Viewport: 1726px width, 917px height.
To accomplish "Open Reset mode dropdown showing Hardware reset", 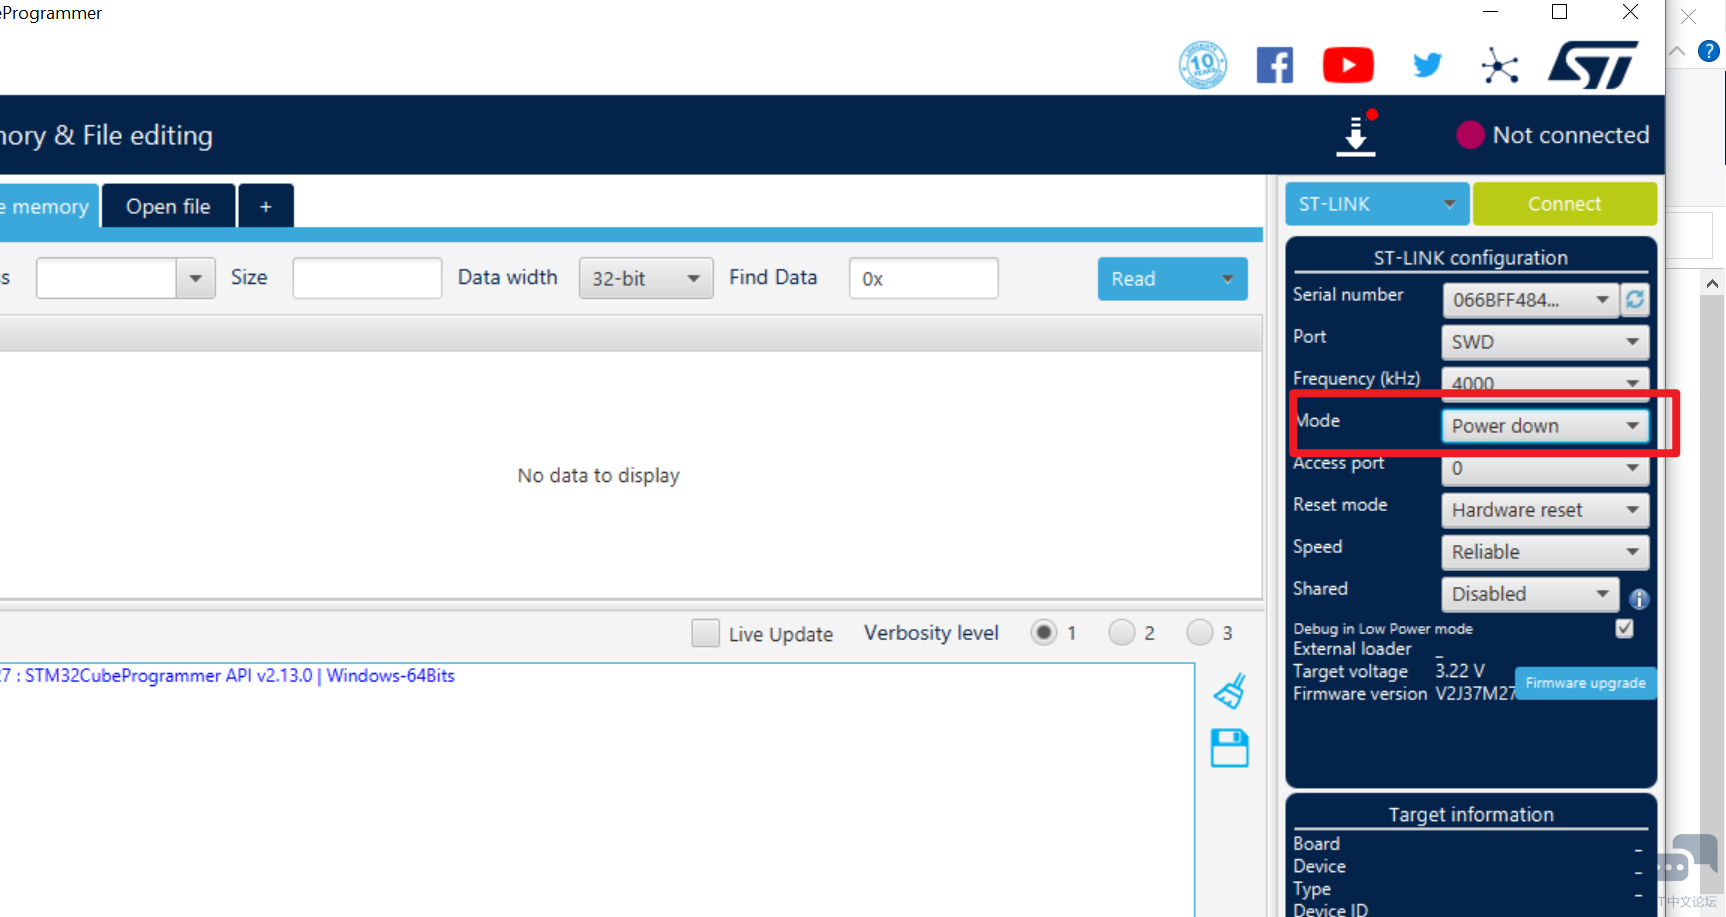I will point(1545,510).
